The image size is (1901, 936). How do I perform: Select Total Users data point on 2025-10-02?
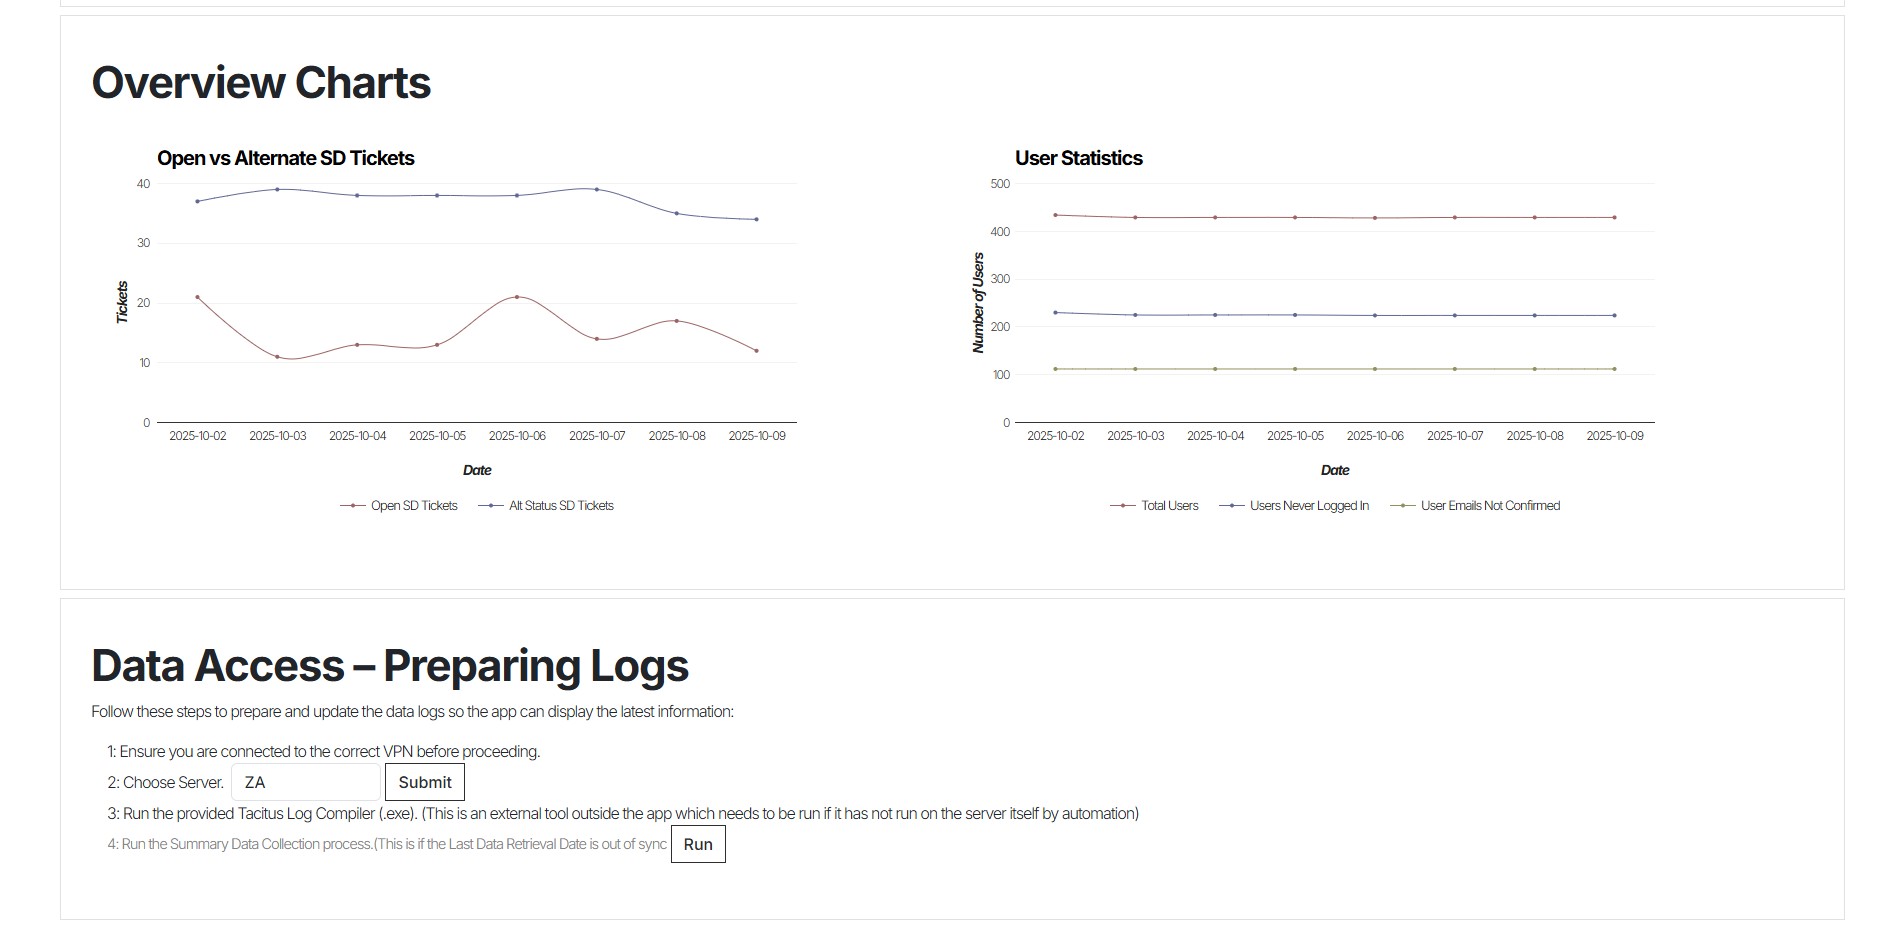(x=1055, y=215)
